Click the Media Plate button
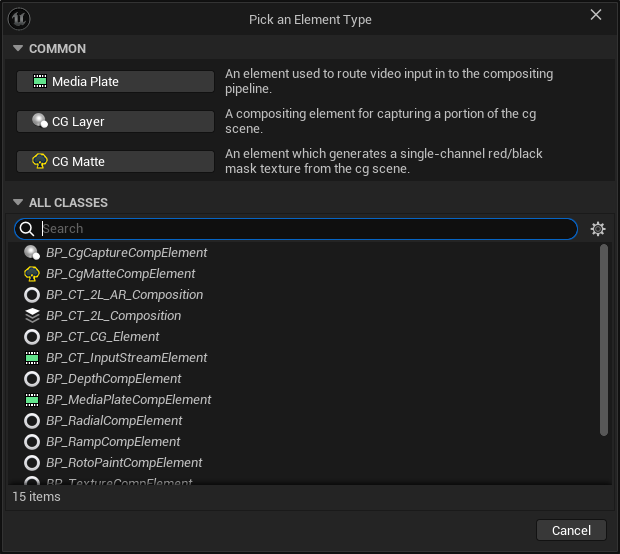 [x=115, y=82]
